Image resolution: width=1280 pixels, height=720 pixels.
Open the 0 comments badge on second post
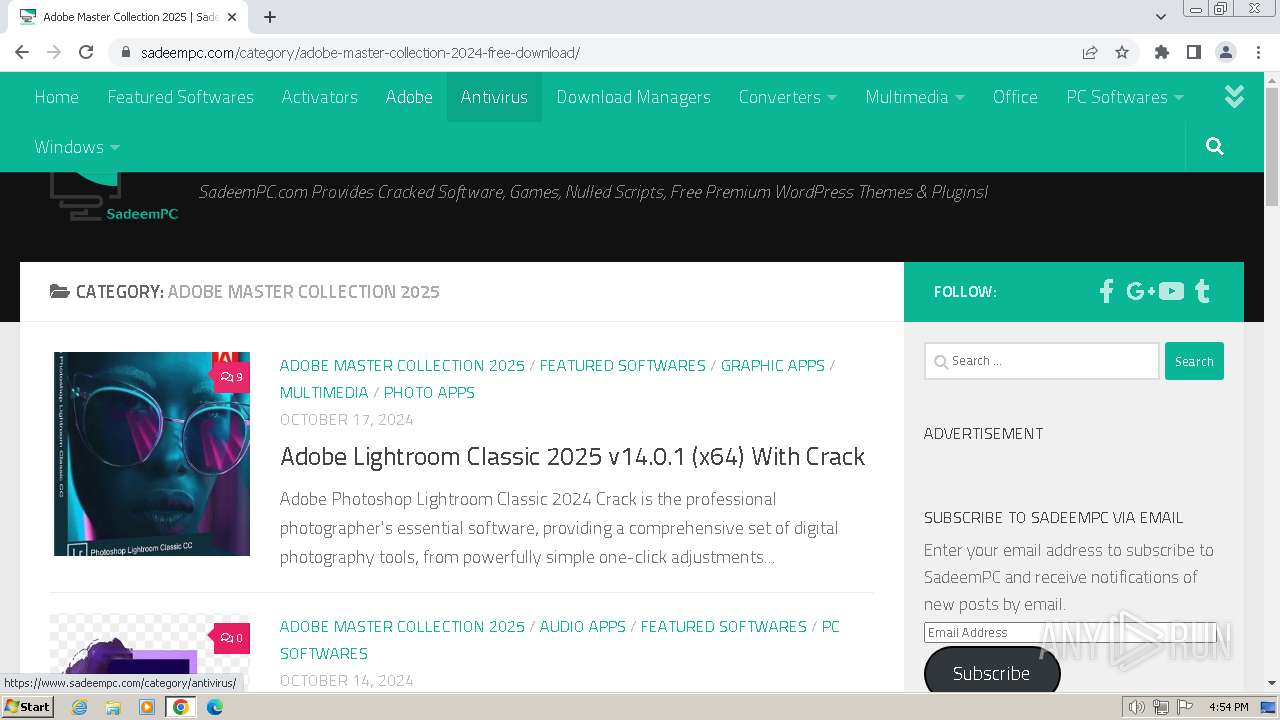click(231, 638)
